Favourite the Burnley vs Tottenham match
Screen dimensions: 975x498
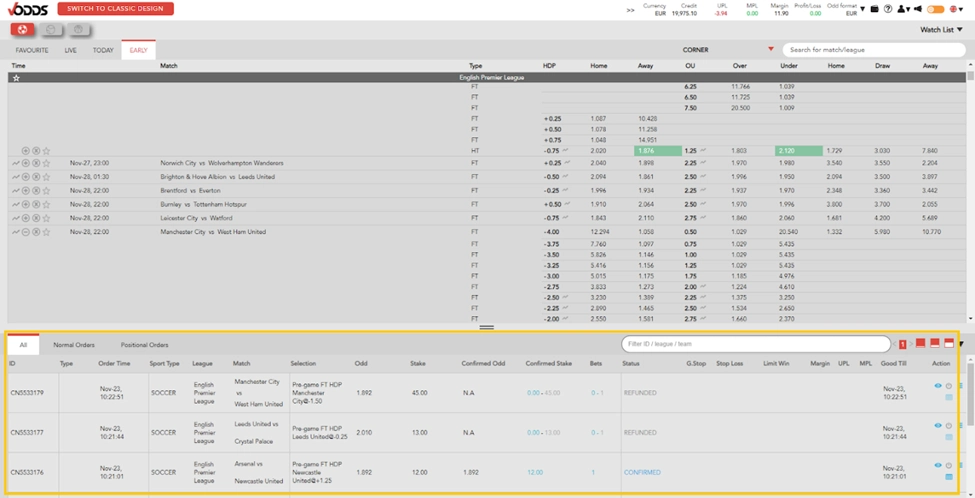(x=46, y=204)
